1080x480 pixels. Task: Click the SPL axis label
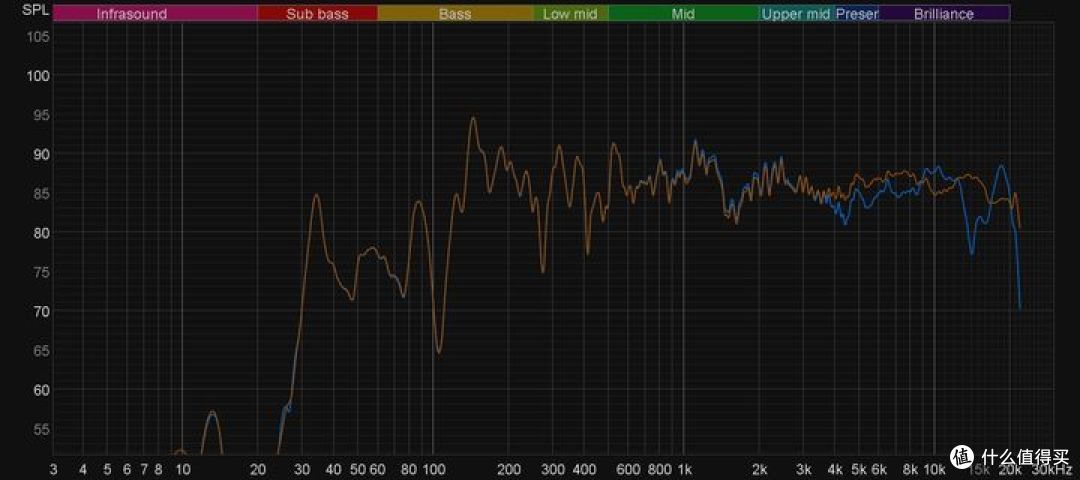click(35, 14)
